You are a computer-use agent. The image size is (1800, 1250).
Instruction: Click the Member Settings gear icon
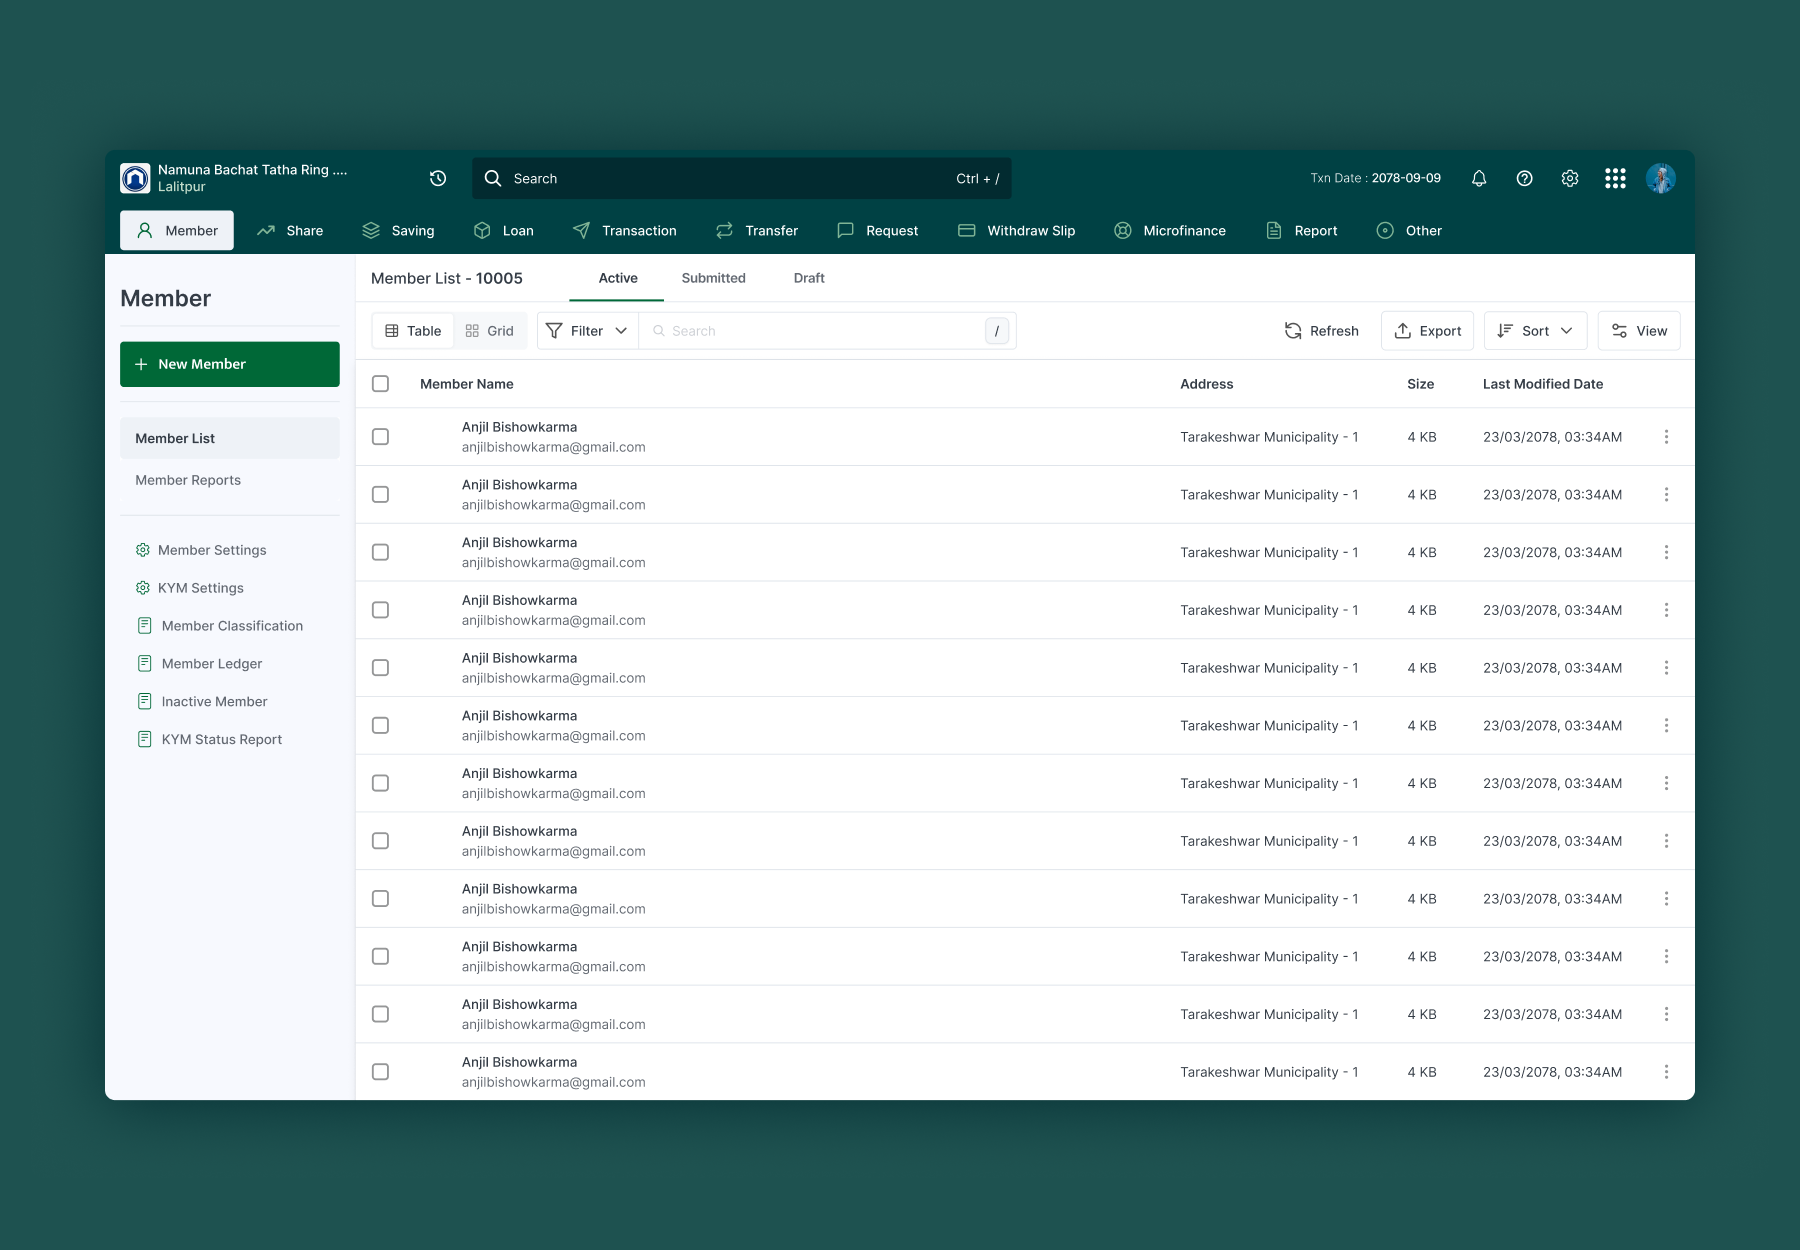[143, 550]
